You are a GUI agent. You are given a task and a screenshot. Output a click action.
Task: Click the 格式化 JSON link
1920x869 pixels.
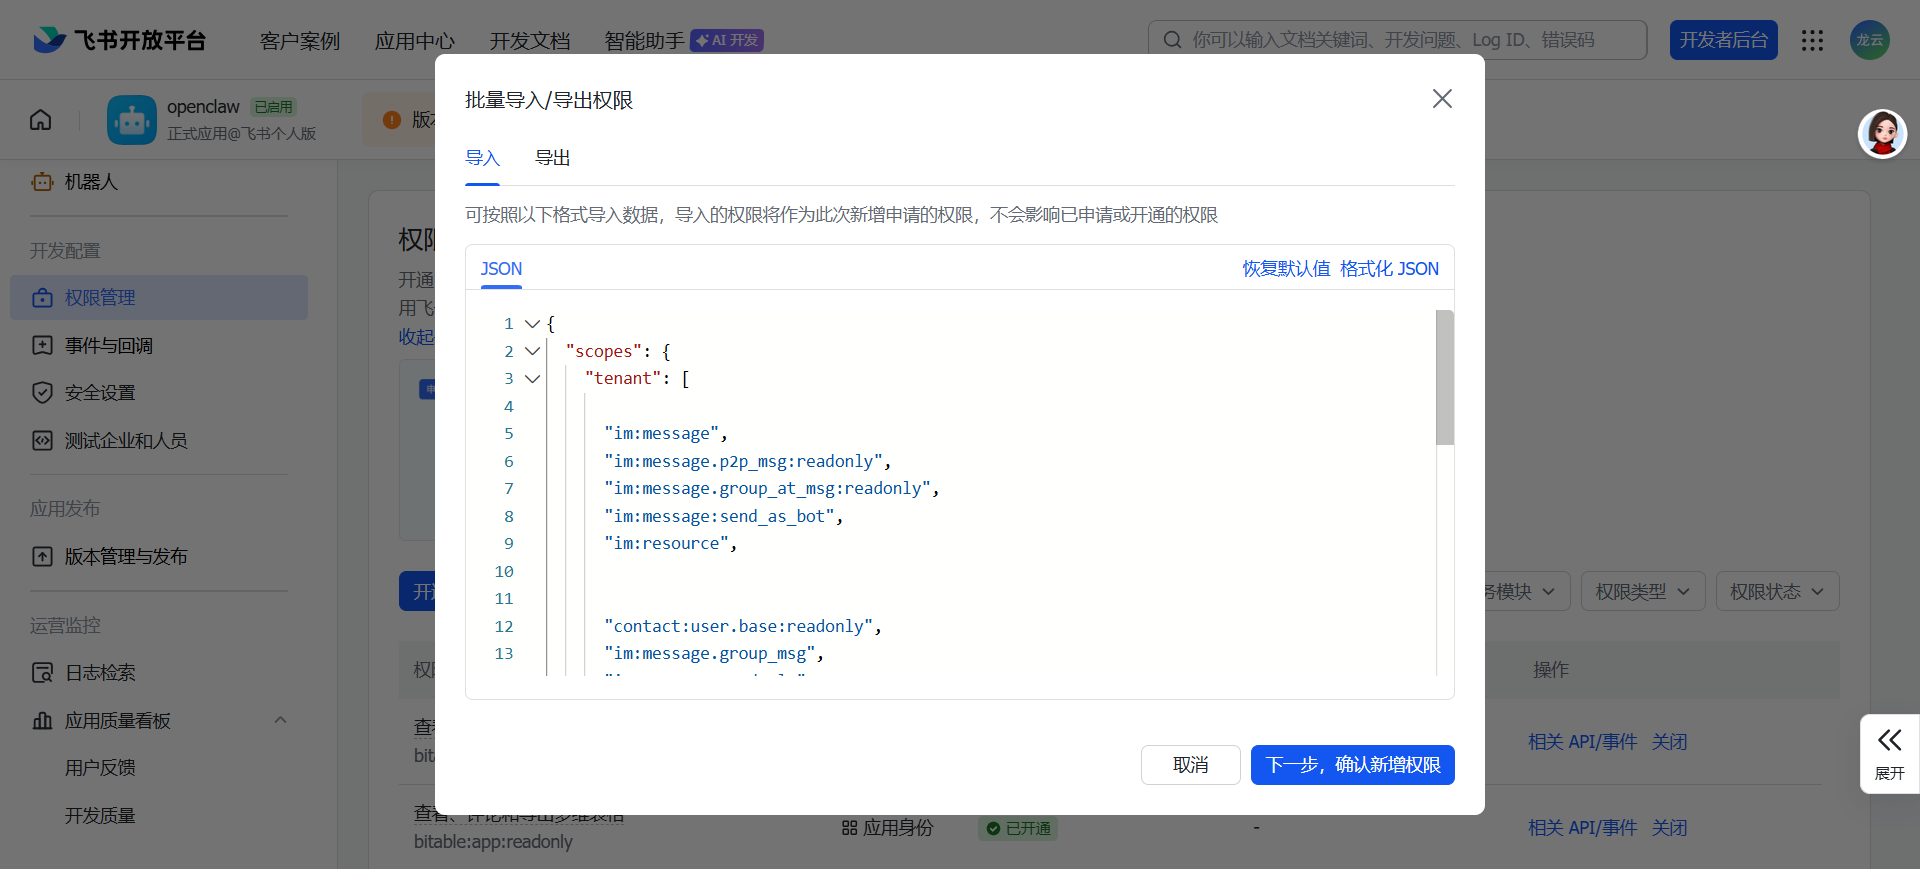pyautogui.click(x=1389, y=269)
